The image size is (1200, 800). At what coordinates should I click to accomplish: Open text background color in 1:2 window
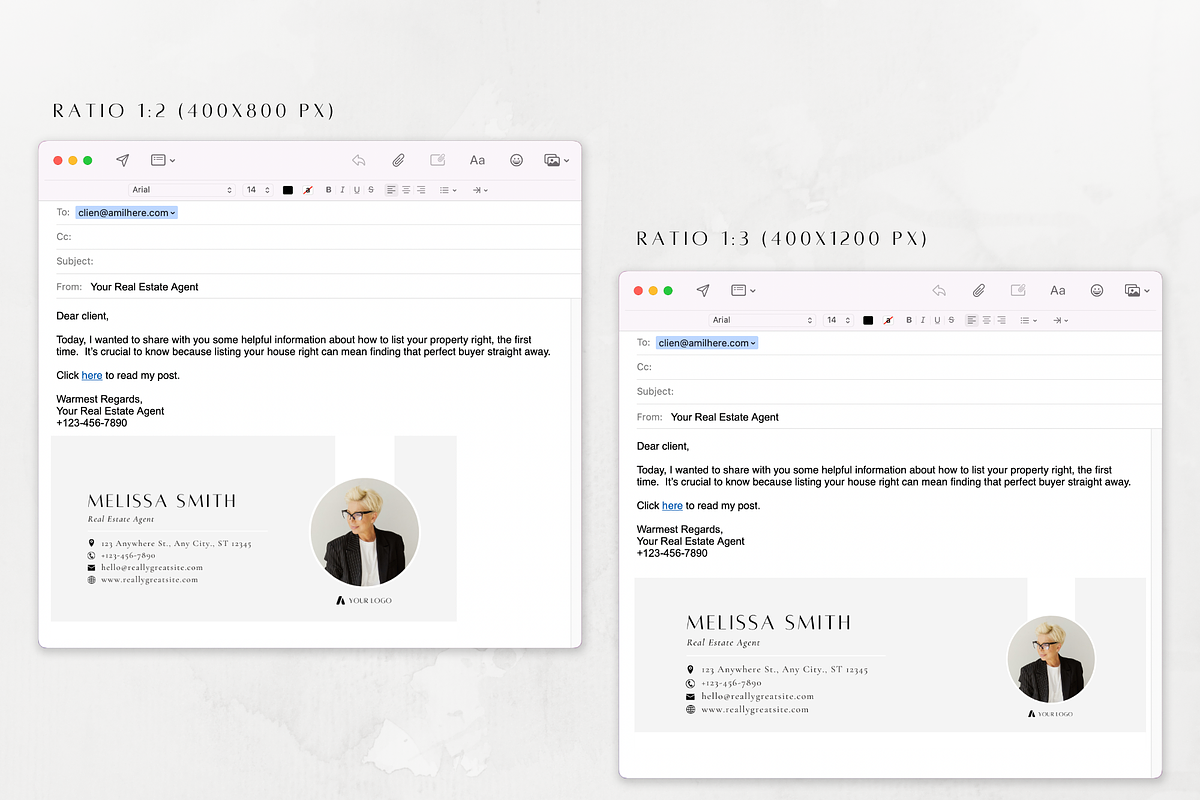[x=307, y=190]
